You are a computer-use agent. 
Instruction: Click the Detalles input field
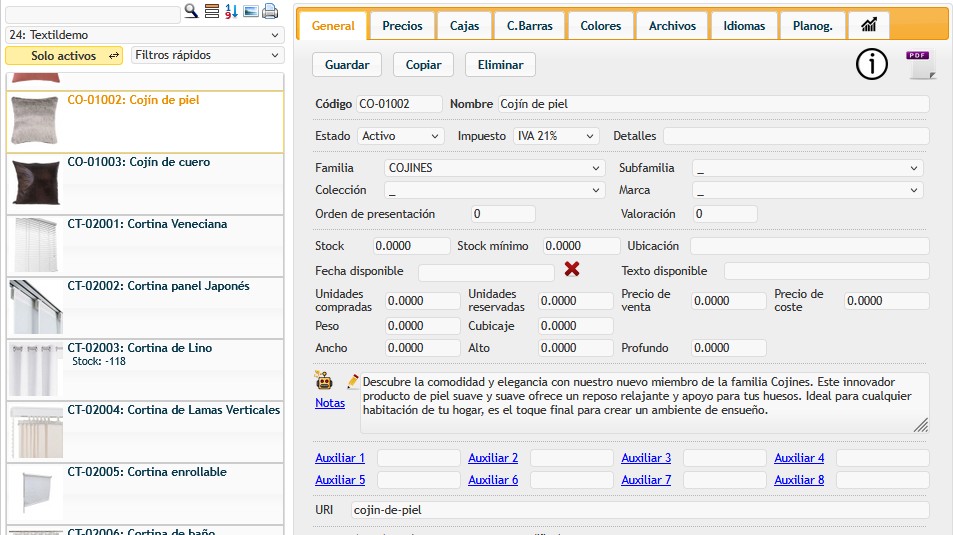pos(796,136)
